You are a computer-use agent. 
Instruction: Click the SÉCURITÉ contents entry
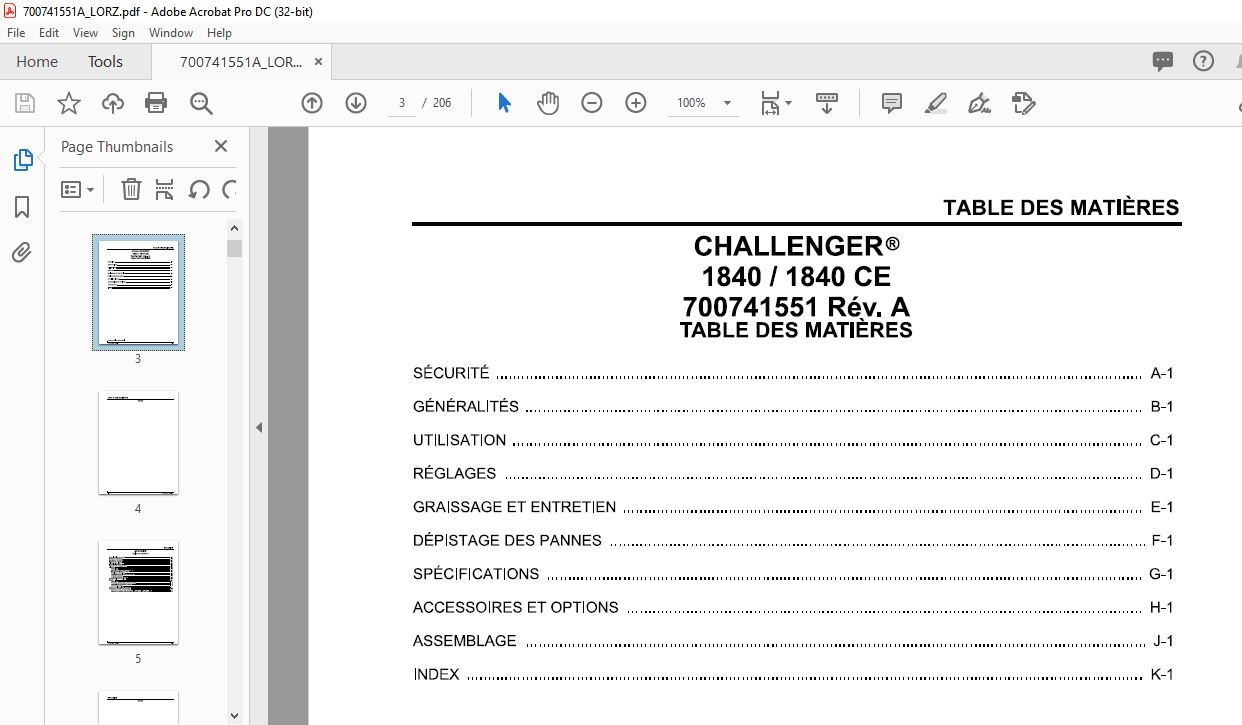[x=793, y=373]
